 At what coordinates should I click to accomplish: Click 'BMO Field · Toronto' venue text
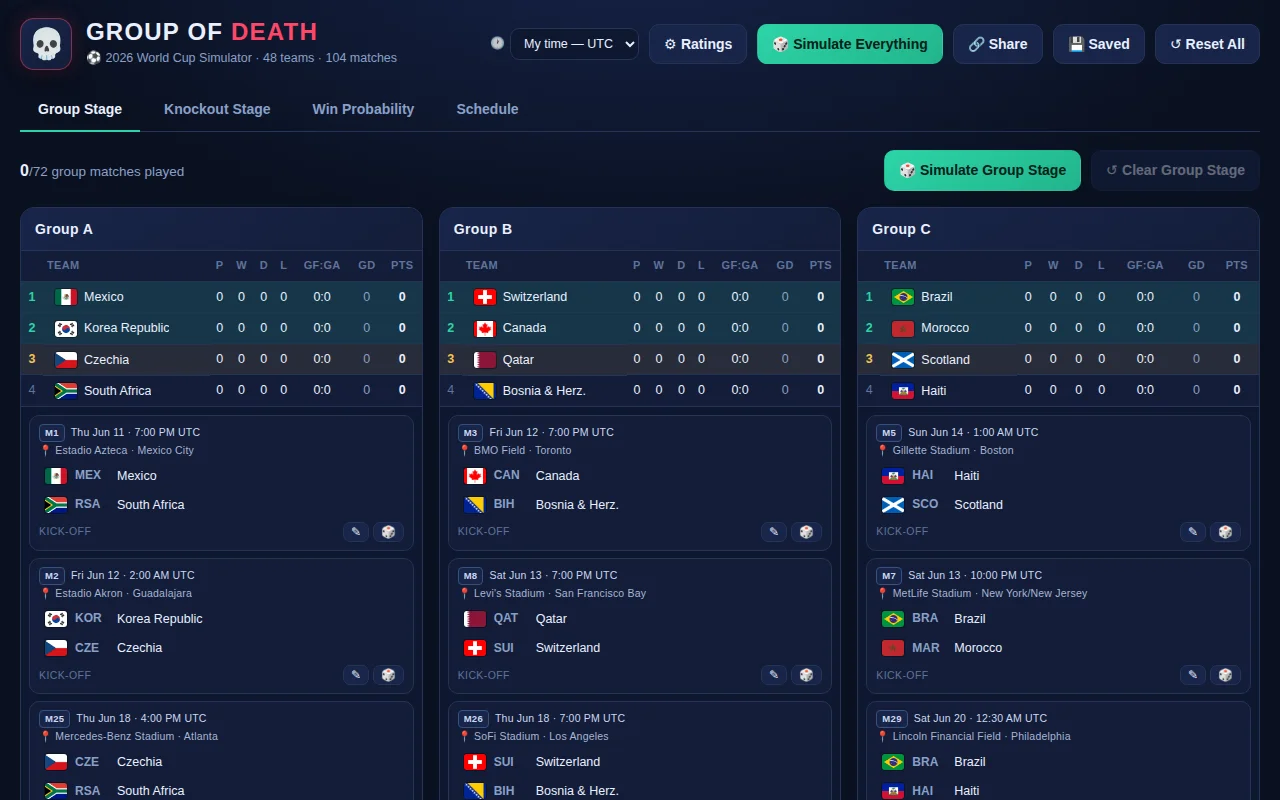(x=523, y=450)
